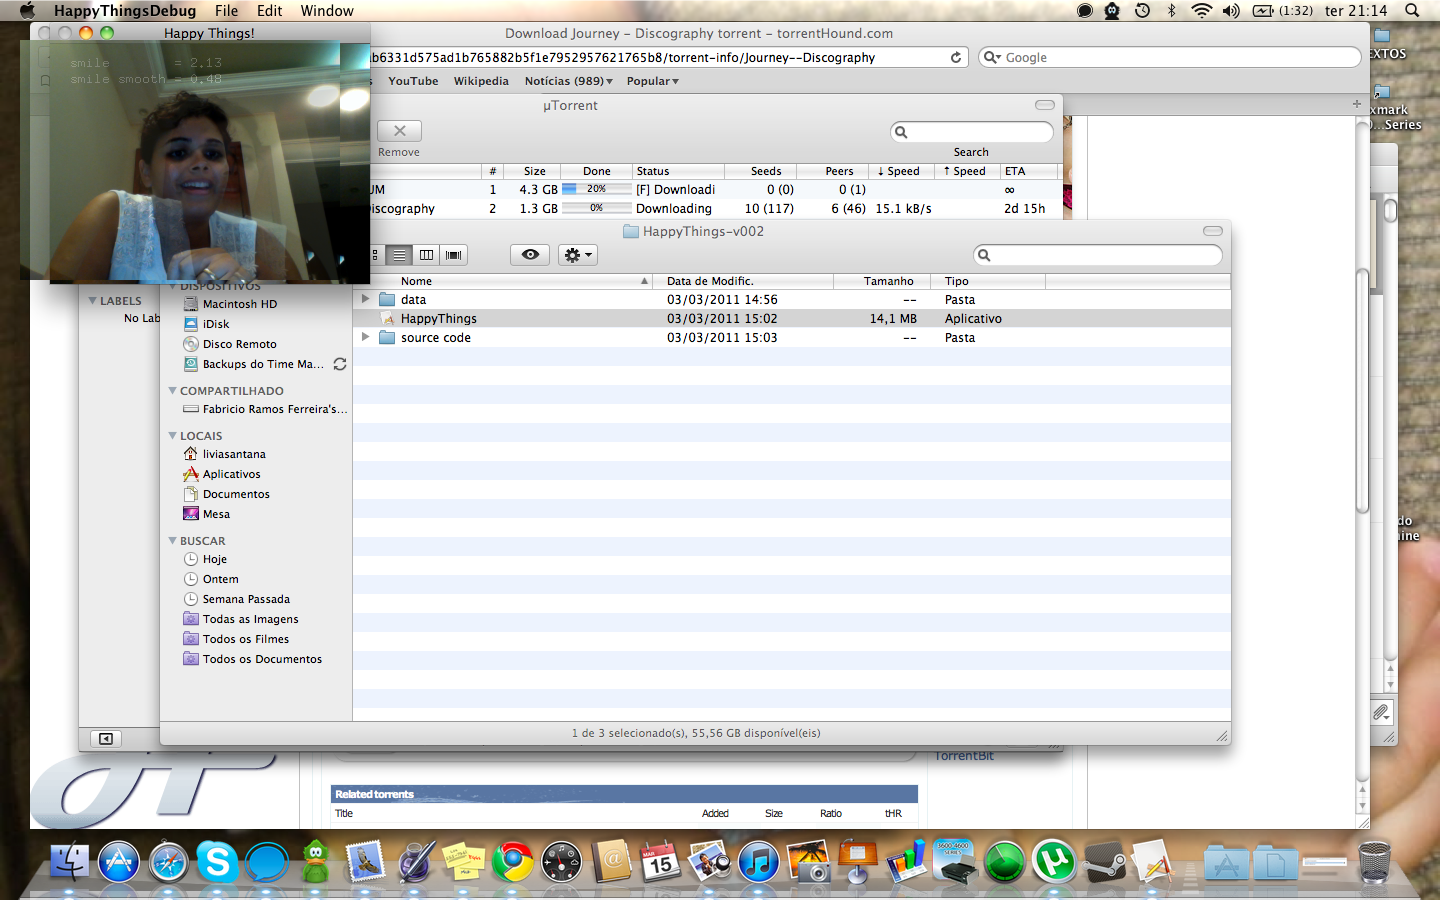Open the Window menu
The image size is (1440, 900).
tap(327, 10)
